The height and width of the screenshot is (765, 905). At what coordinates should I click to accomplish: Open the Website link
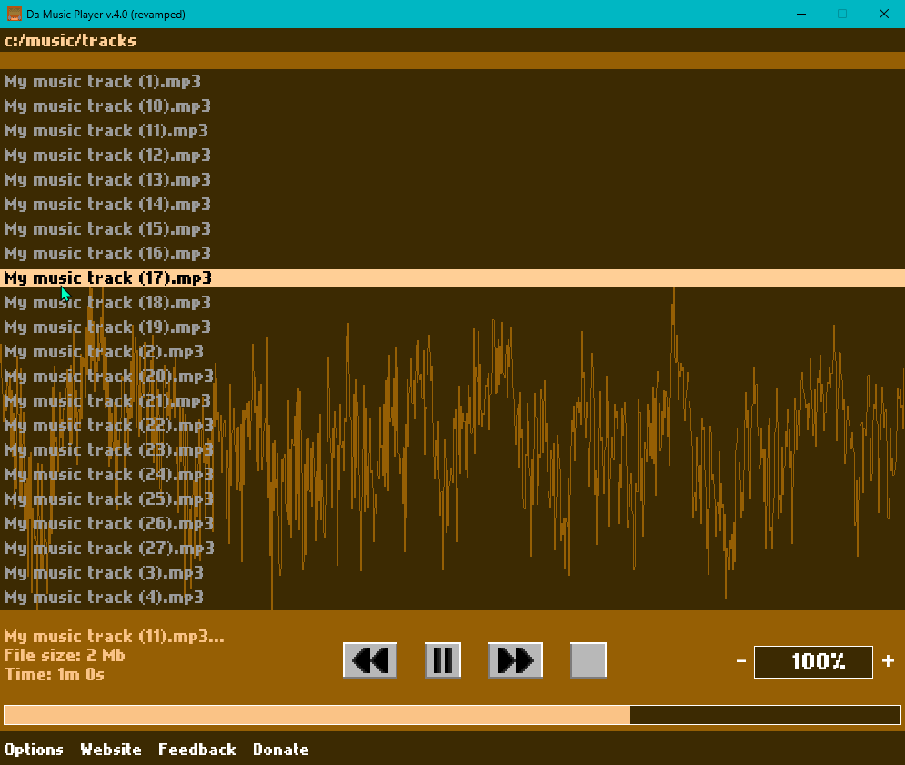(111, 749)
